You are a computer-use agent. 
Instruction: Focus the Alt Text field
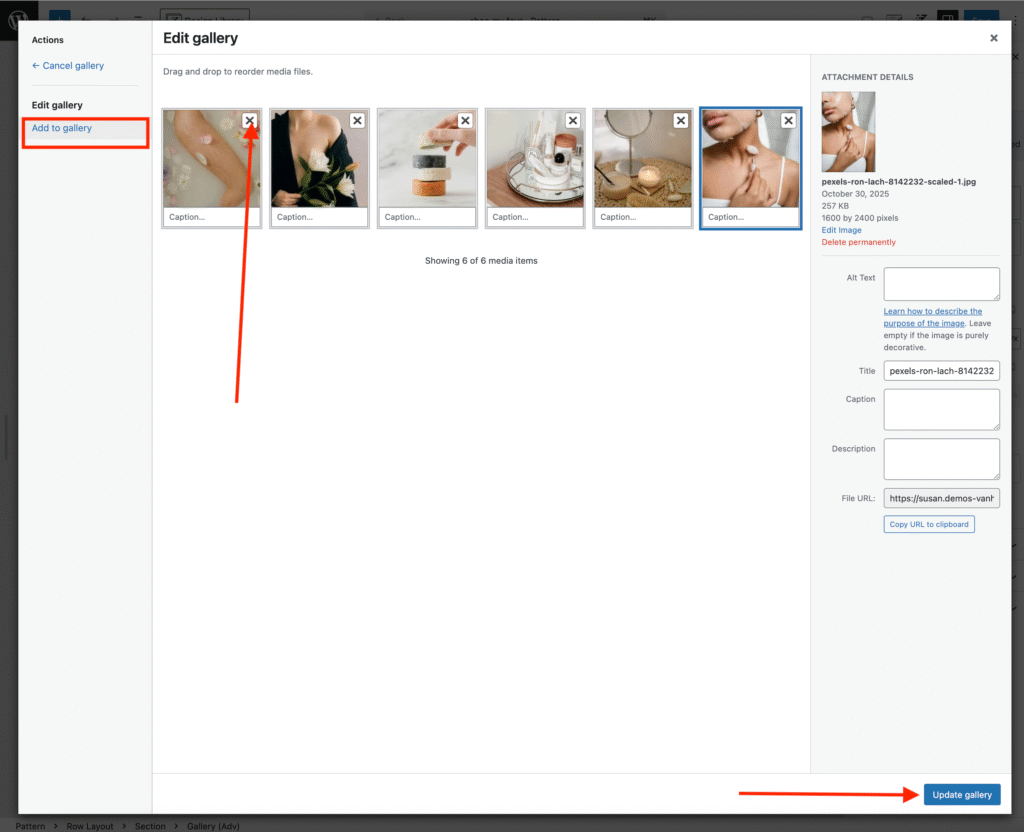tap(941, 284)
